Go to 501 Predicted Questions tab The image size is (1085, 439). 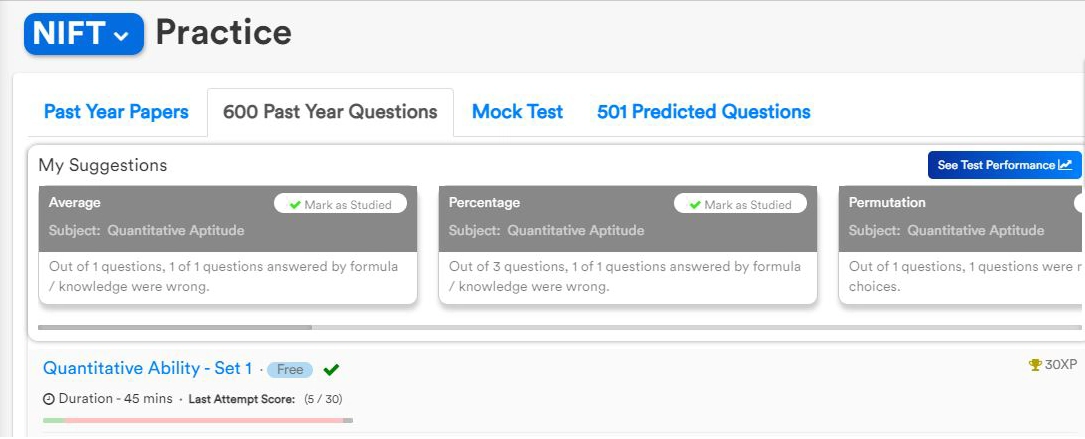point(703,112)
